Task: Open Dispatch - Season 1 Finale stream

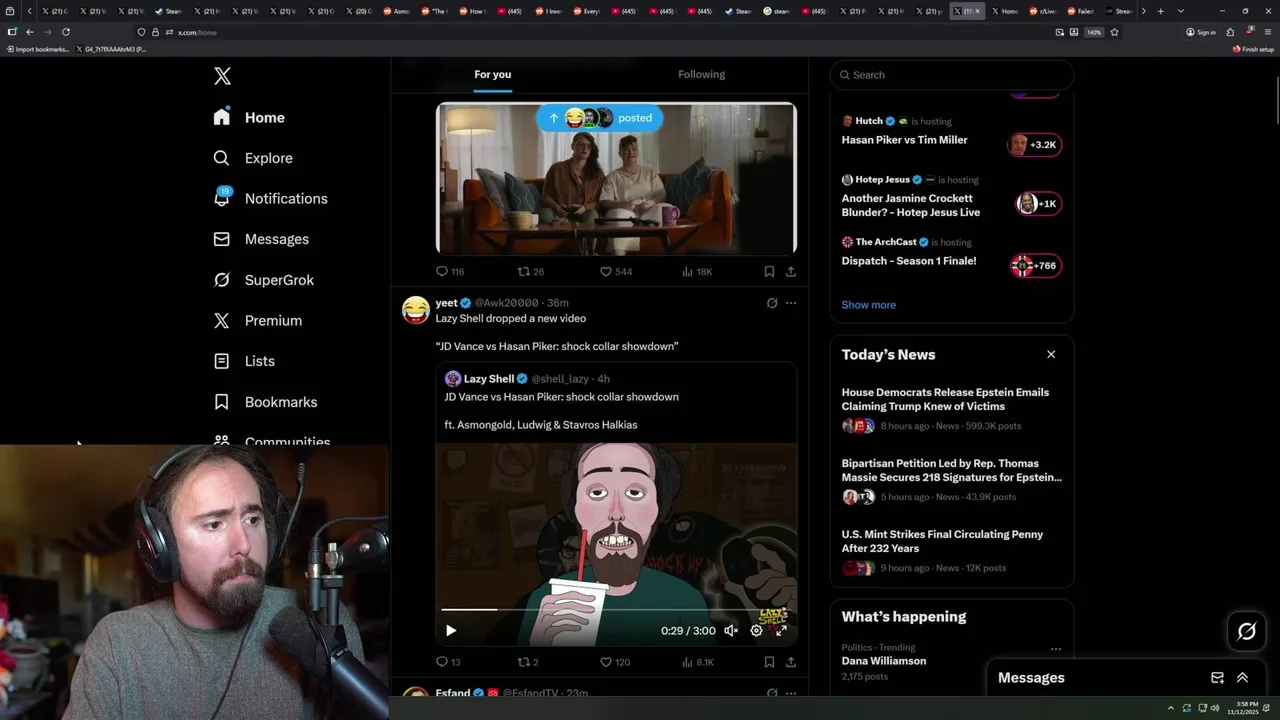Action: pos(909,261)
